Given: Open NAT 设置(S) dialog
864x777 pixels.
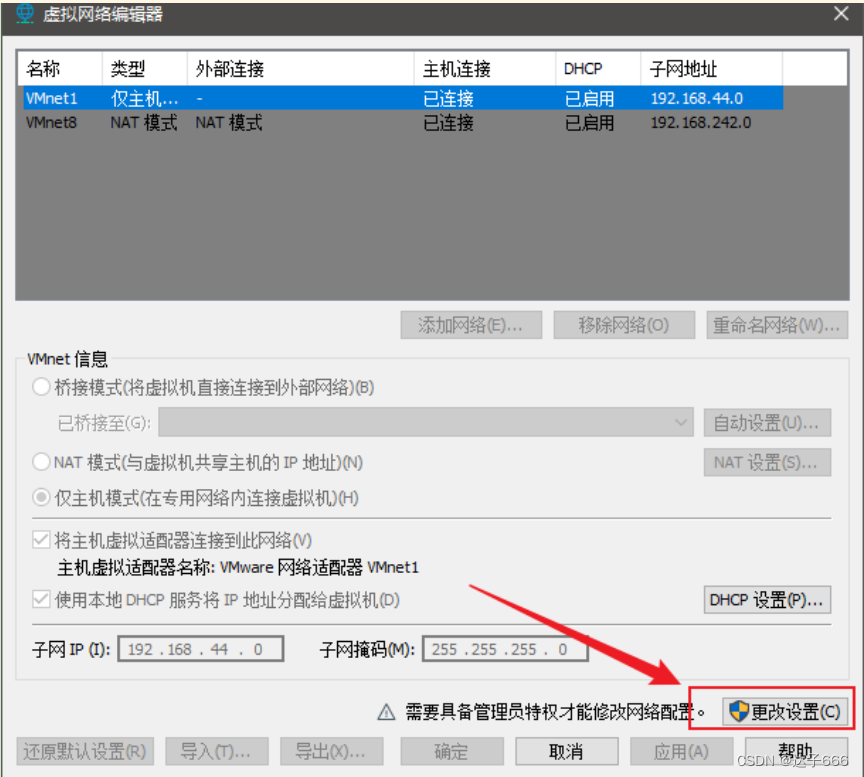Looking at the screenshot, I should pos(767,462).
